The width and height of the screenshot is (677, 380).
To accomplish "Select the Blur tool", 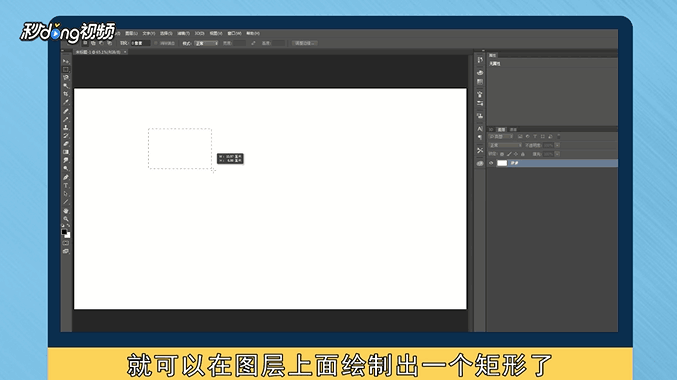I will (x=66, y=161).
